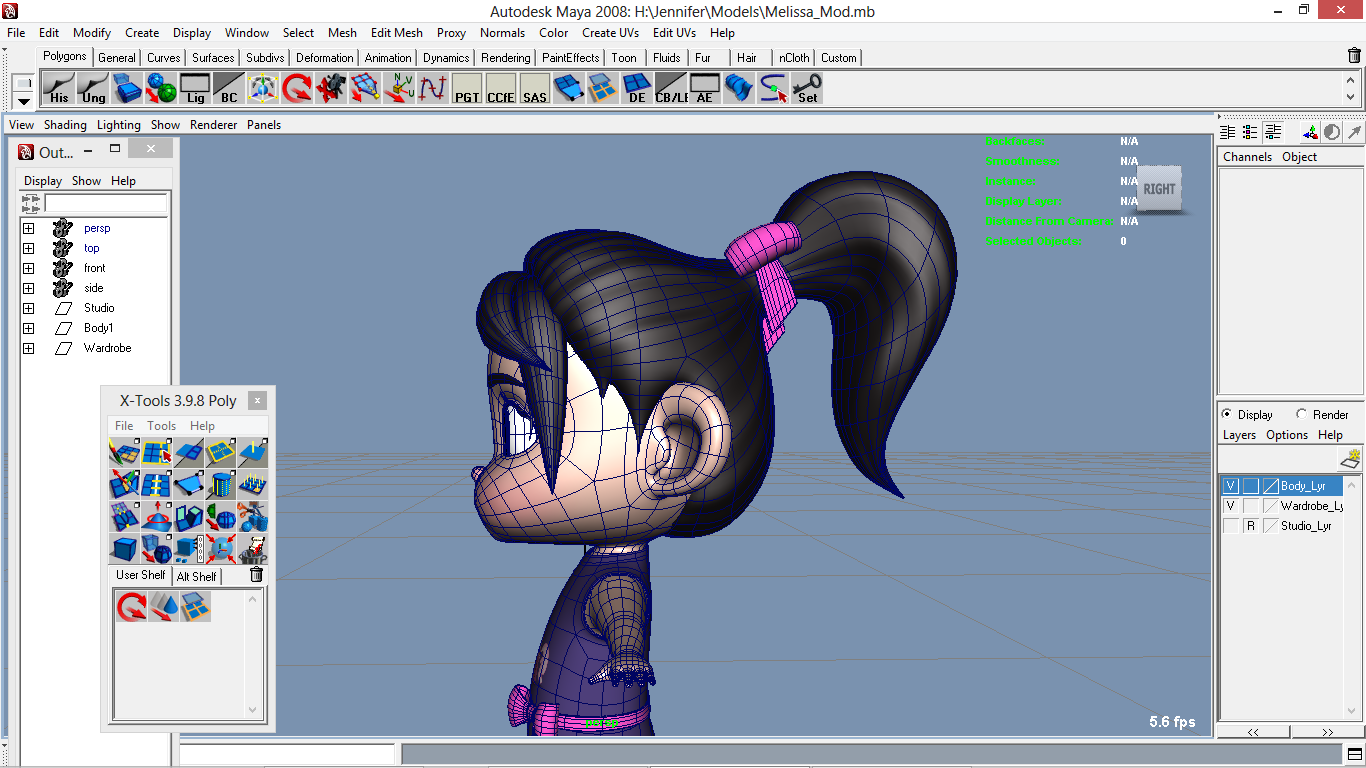Select the Render radio button
This screenshot has height=768, width=1366.
tap(1301, 414)
